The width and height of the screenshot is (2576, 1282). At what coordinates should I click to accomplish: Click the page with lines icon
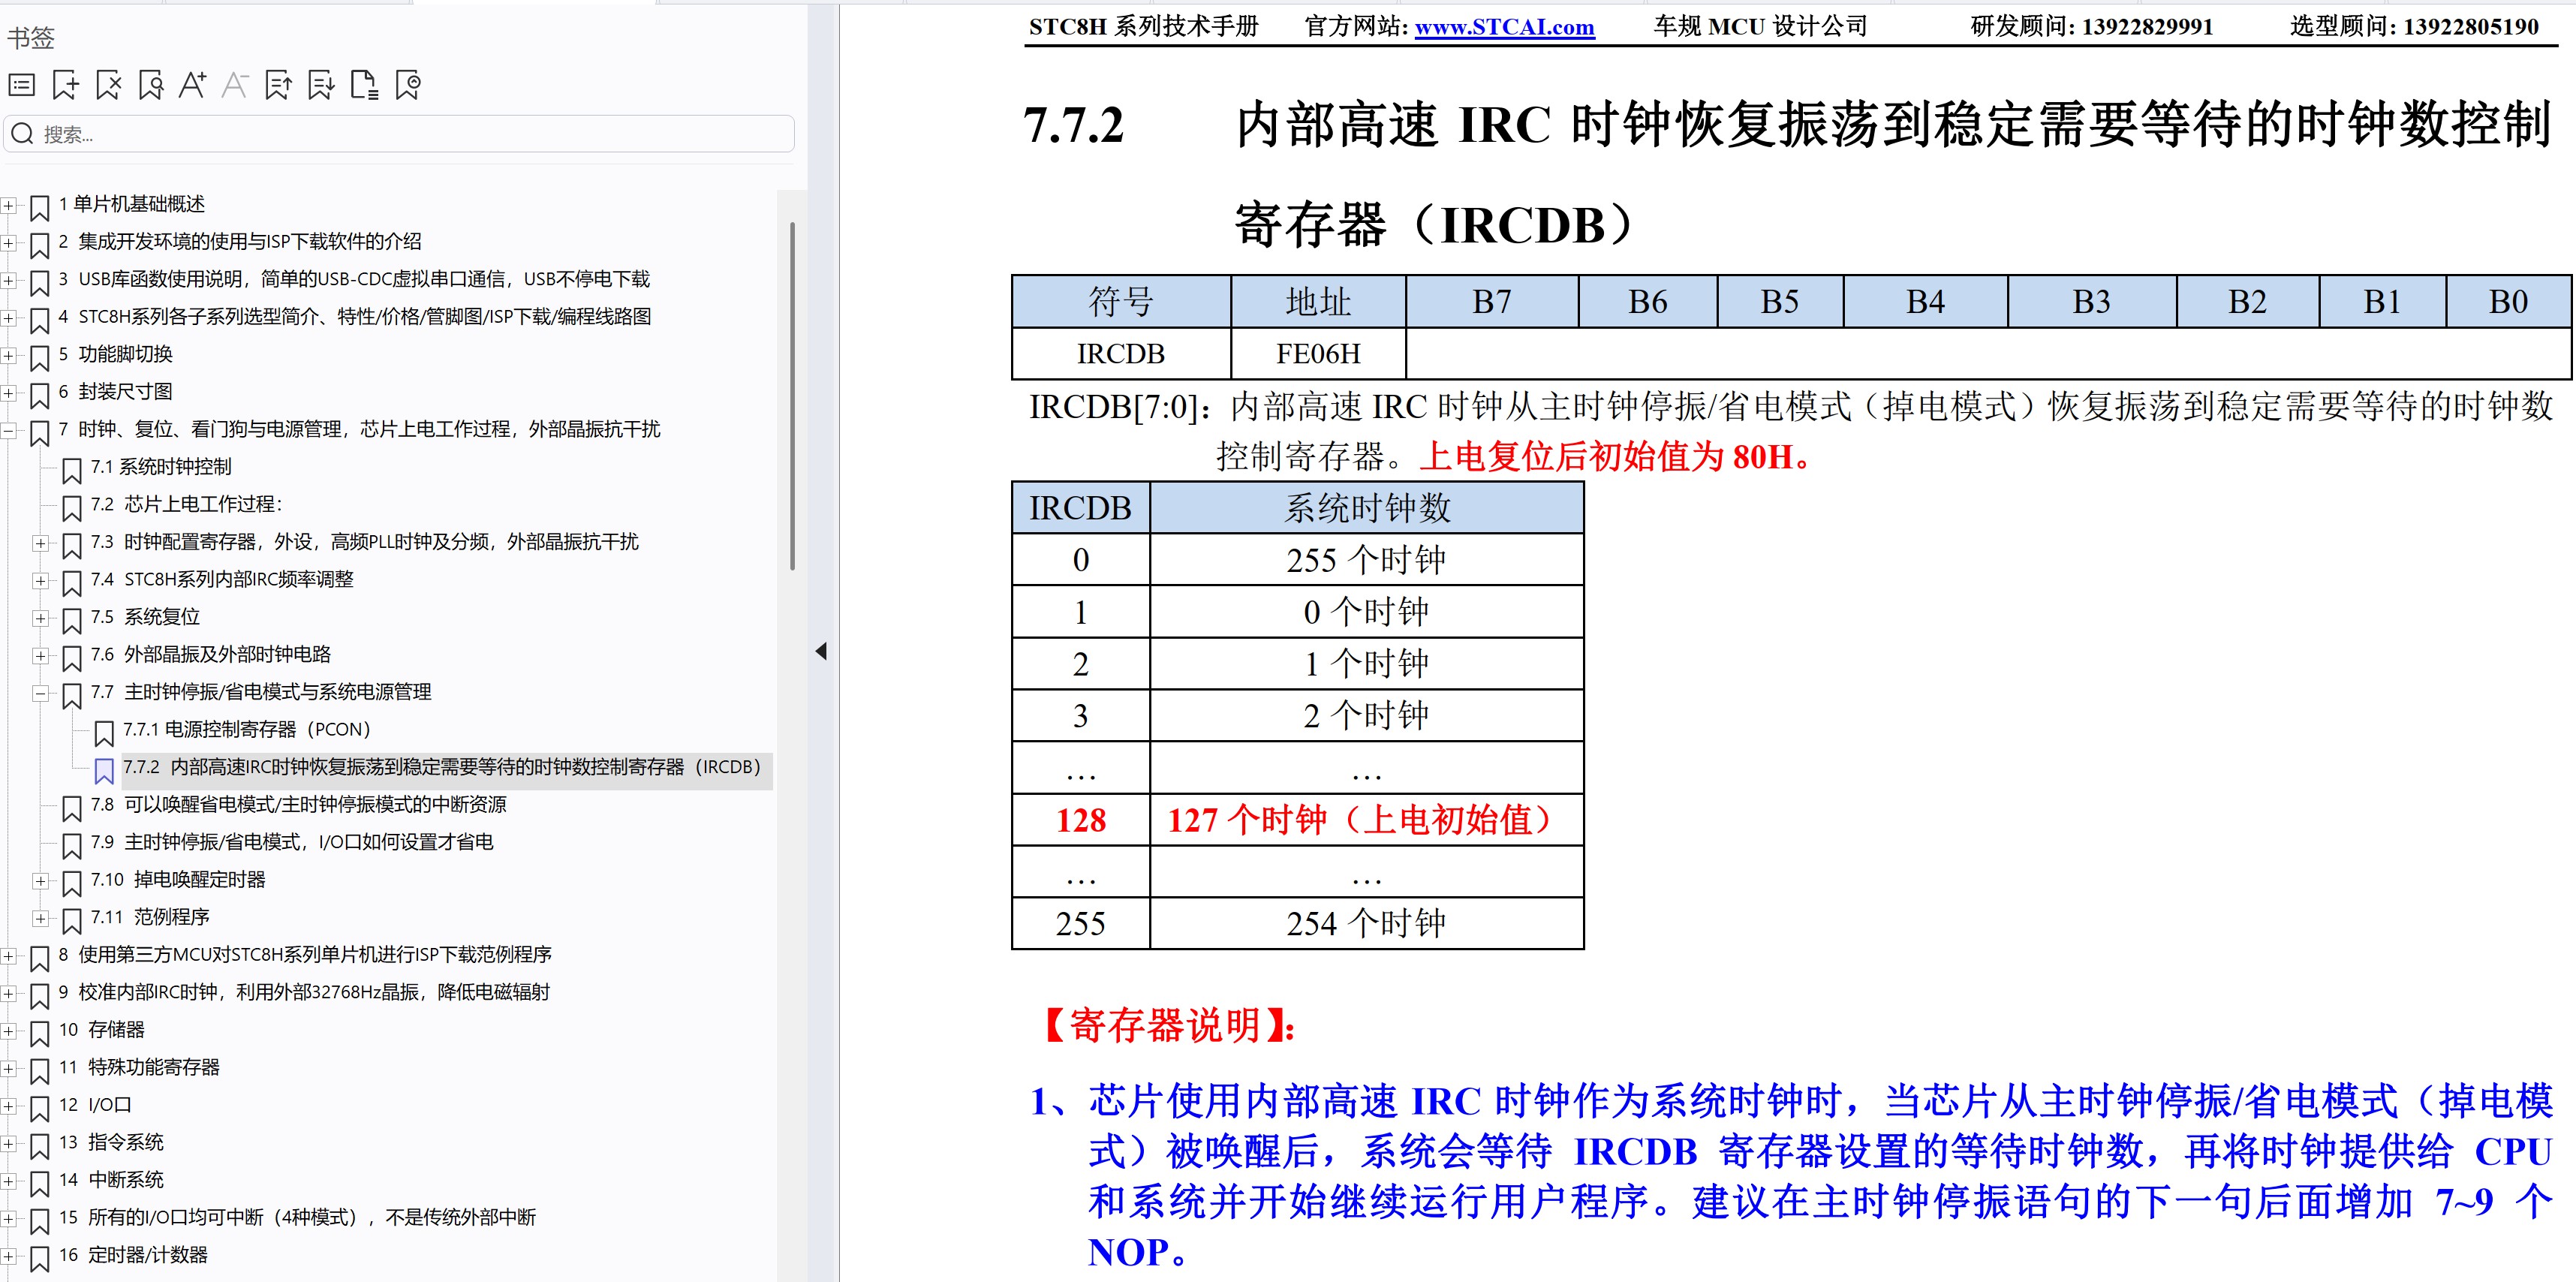point(364,86)
